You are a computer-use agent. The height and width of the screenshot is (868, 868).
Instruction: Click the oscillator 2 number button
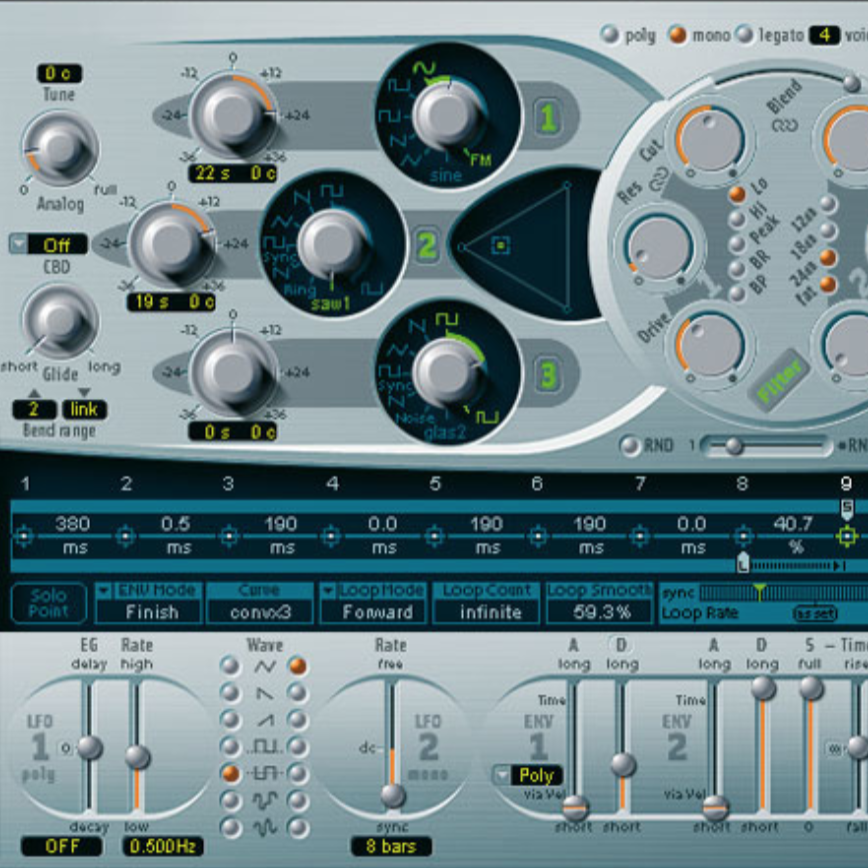coord(427,245)
